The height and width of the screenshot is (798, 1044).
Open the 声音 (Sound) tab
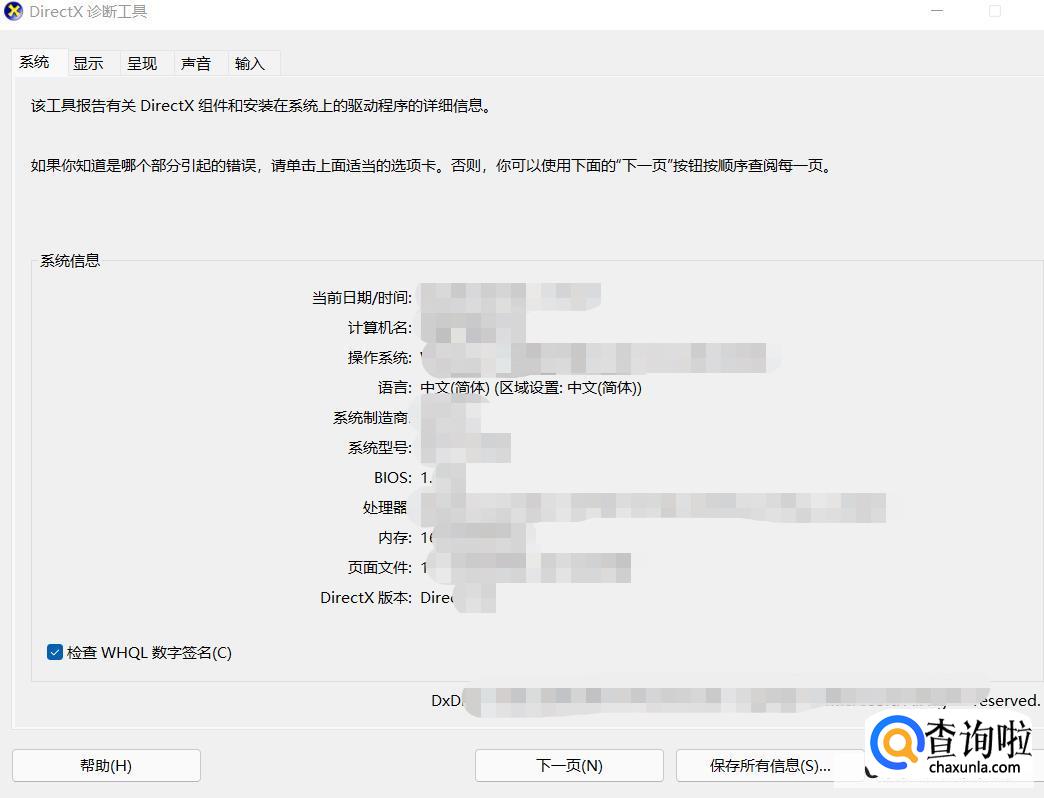[196, 62]
